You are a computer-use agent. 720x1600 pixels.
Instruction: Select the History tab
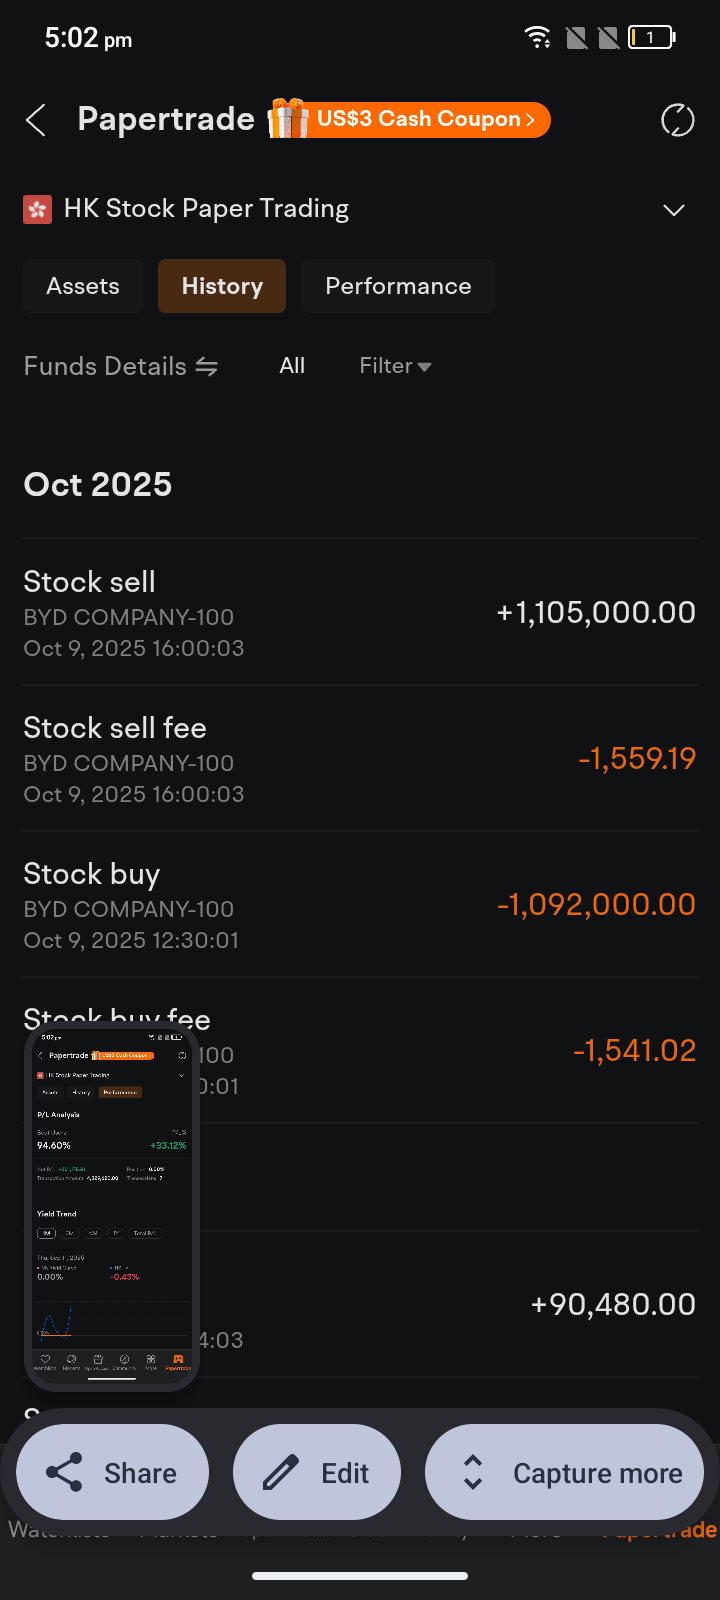pos(222,286)
